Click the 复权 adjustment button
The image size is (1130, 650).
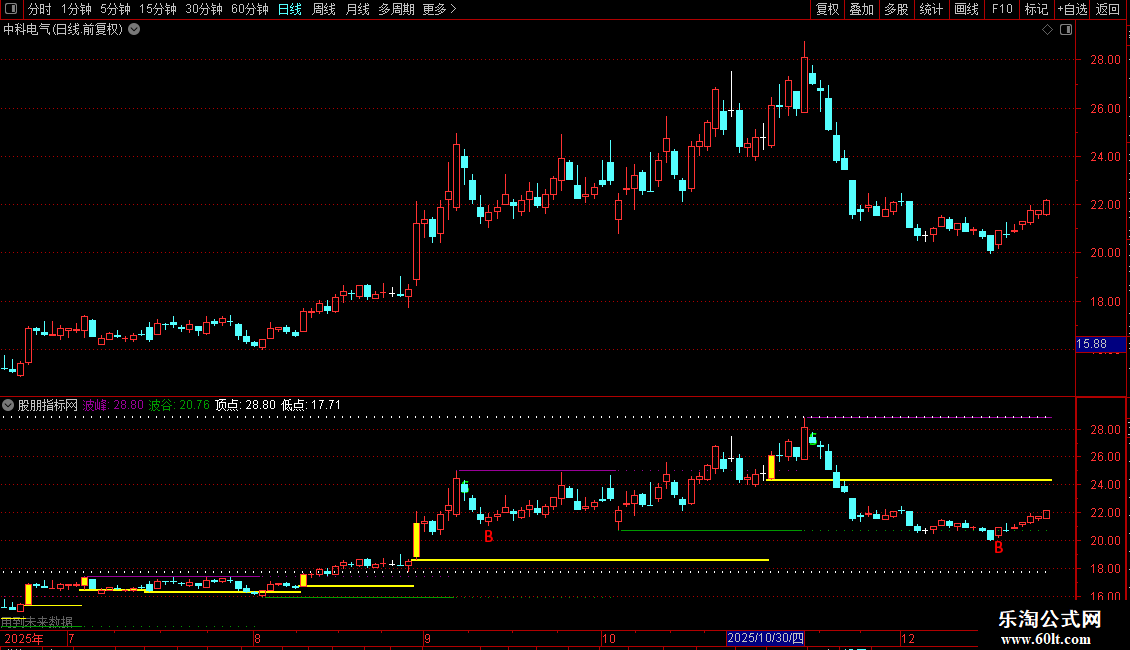tap(827, 9)
